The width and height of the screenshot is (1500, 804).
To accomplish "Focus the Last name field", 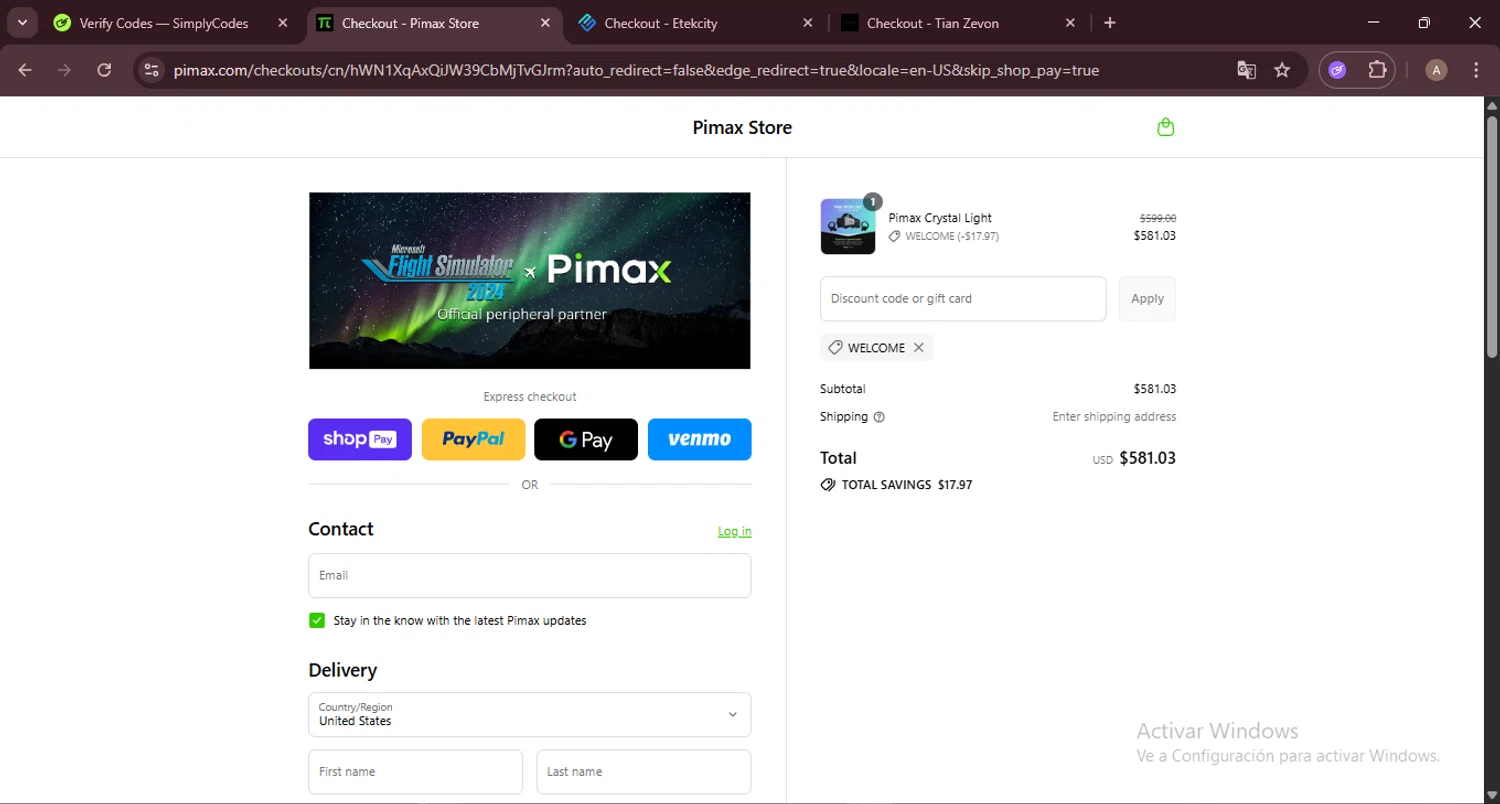I will pyautogui.click(x=643, y=772).
